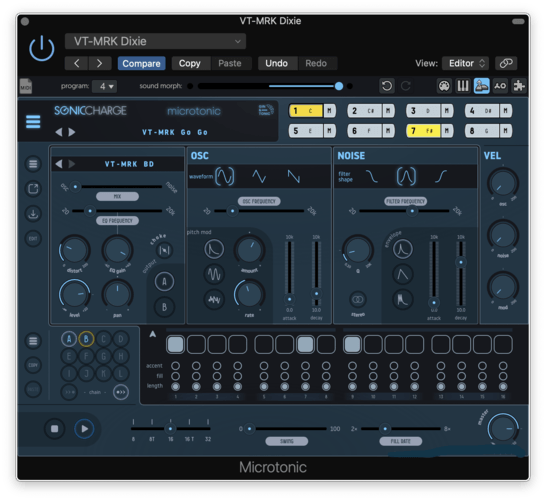
Task: Click the piano keys icon
Action: pyautogui.click(x=463, y=86)
